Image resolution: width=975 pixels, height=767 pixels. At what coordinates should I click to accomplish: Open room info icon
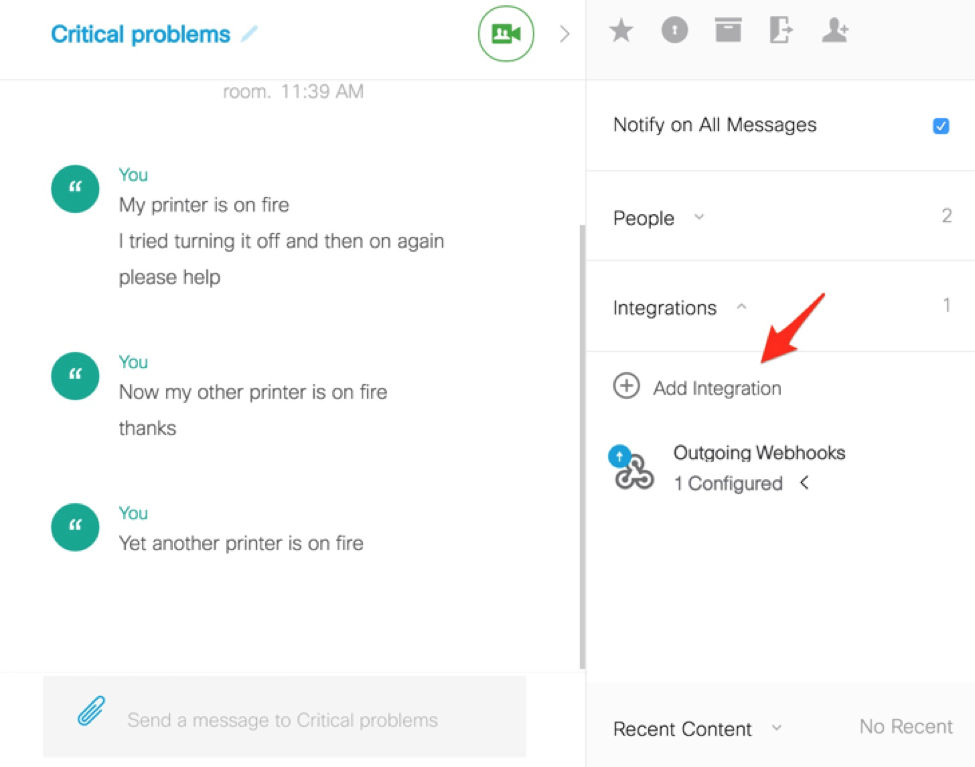tap(675, 31)
